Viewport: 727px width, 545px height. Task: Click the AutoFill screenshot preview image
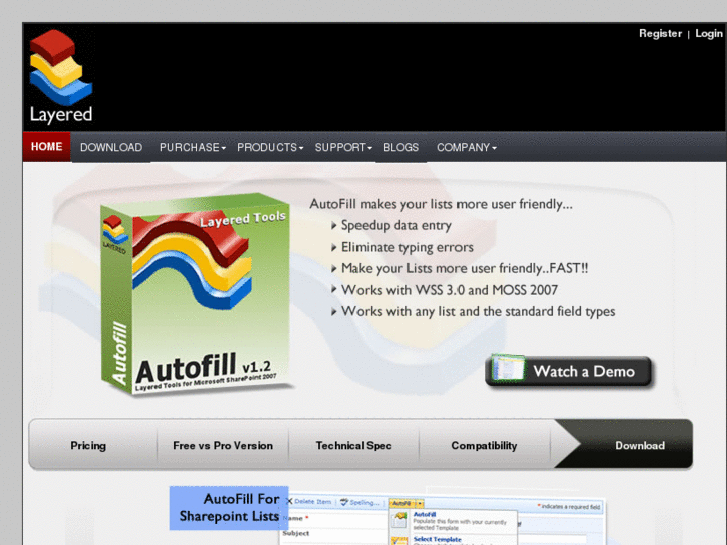[443, 519]
